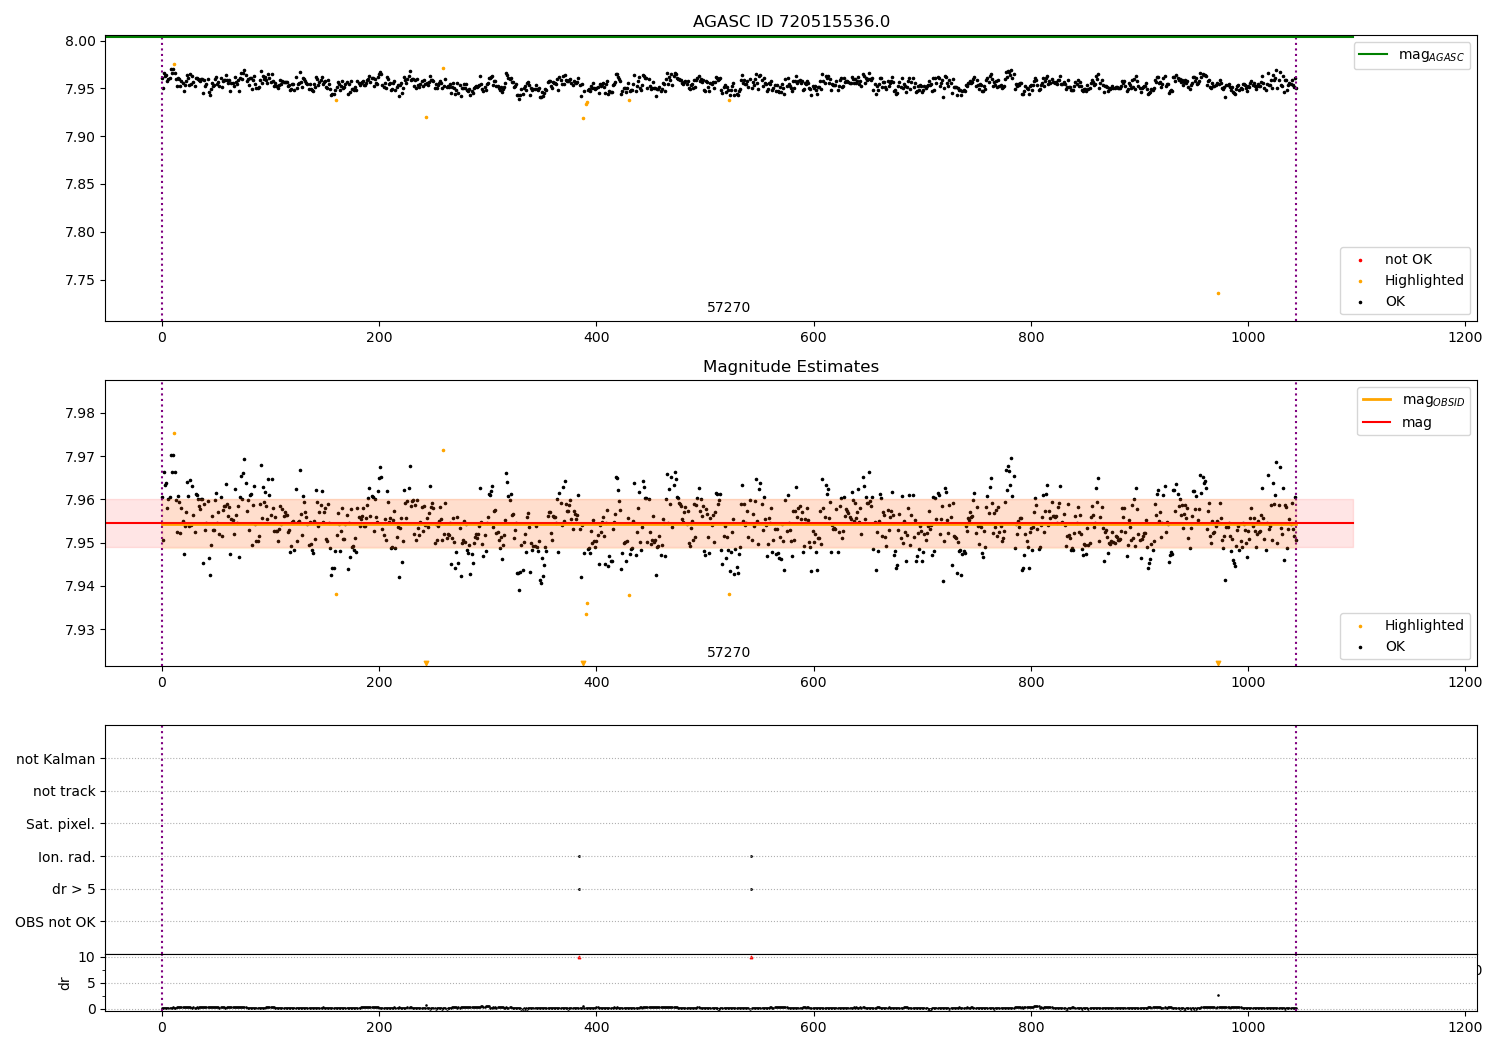Image resolution: width=1500 pixels, height=1050 pixels.
Task: Click the red triangle marker near x=543 on dr axis
Action: (751, 957)
